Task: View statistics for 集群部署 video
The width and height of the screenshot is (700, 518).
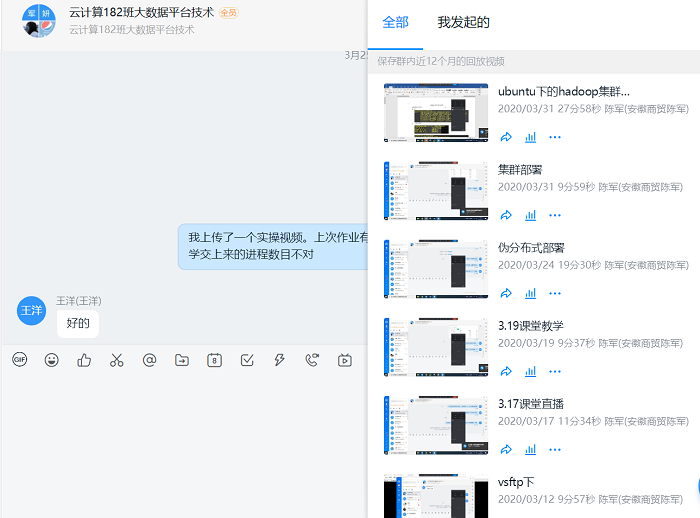Action: [531, 215]
